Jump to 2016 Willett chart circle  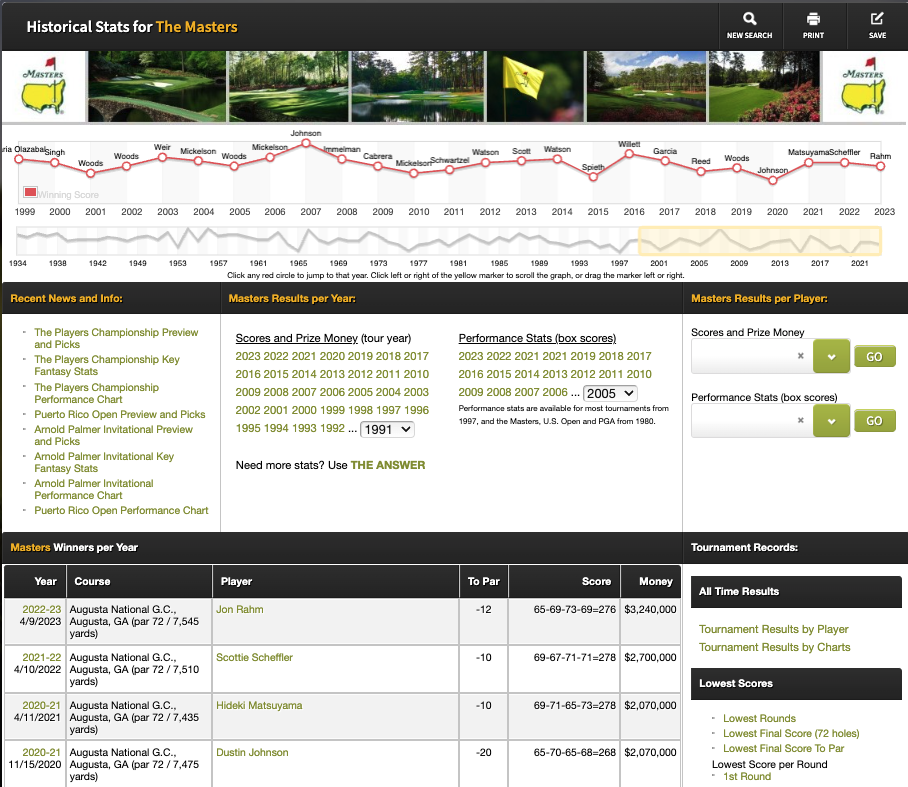629,153
